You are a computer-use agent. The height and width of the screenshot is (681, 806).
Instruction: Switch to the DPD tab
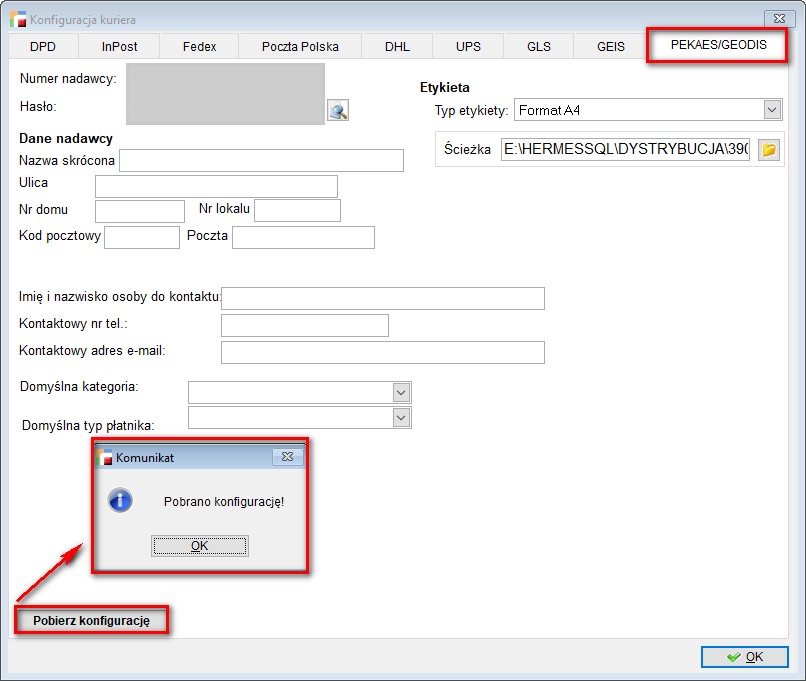coord(43,46)
